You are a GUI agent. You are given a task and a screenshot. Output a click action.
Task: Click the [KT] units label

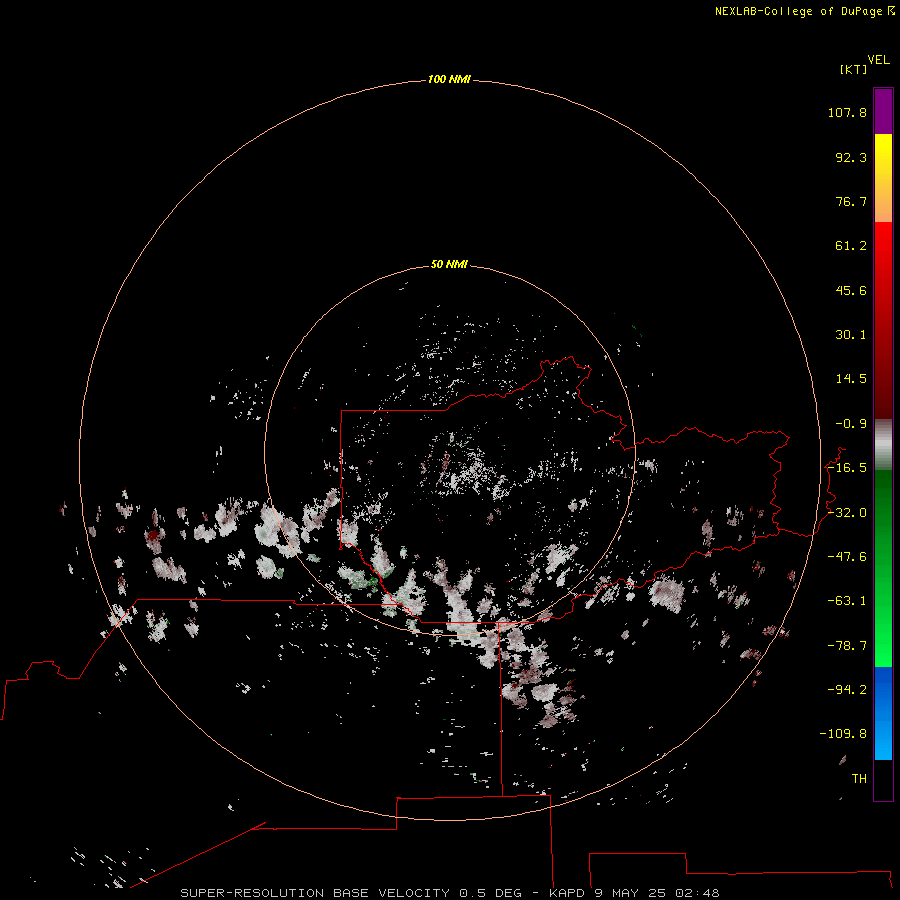[x=854, y=69]
